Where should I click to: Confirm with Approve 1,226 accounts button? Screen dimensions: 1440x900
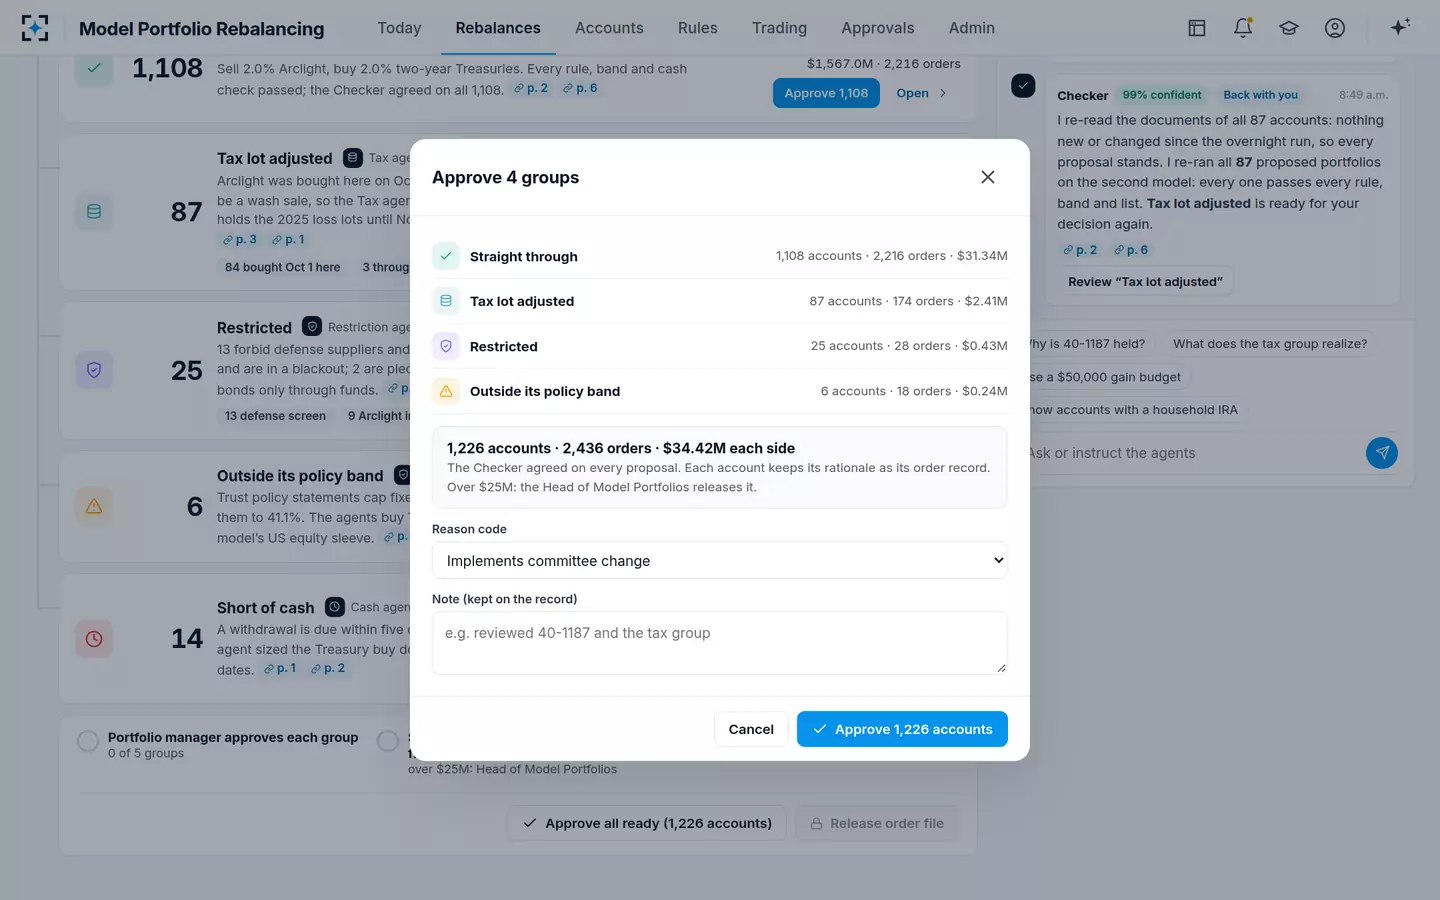coord(902,729)
